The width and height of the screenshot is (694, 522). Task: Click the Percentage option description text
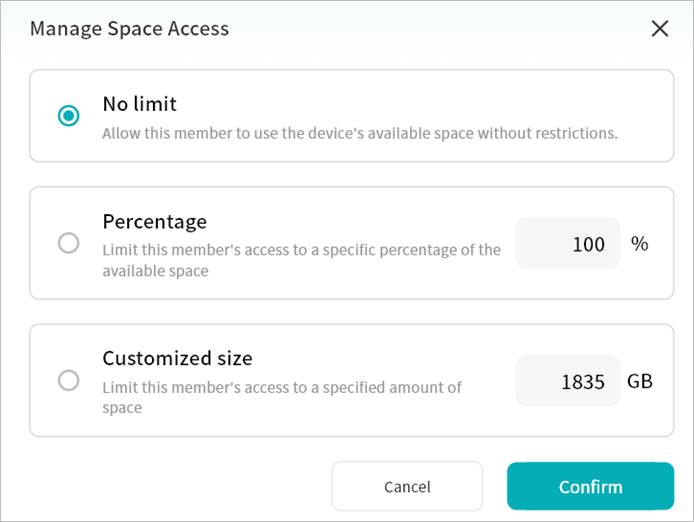(301, 260)
